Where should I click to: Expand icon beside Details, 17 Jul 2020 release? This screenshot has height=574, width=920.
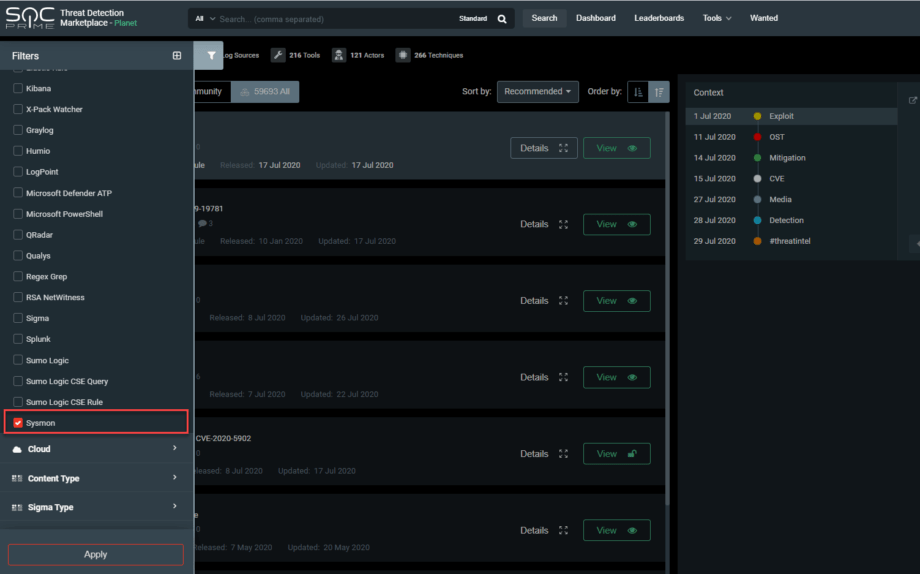pos(563,148)
